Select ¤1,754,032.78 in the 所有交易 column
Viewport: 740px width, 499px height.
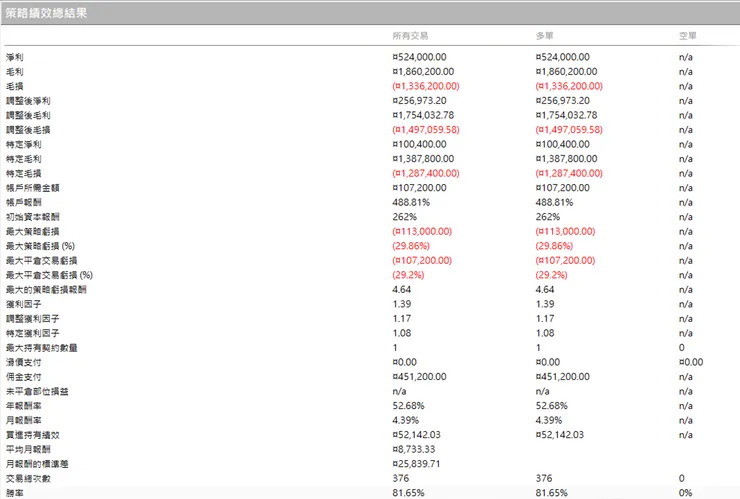(423, 115)
